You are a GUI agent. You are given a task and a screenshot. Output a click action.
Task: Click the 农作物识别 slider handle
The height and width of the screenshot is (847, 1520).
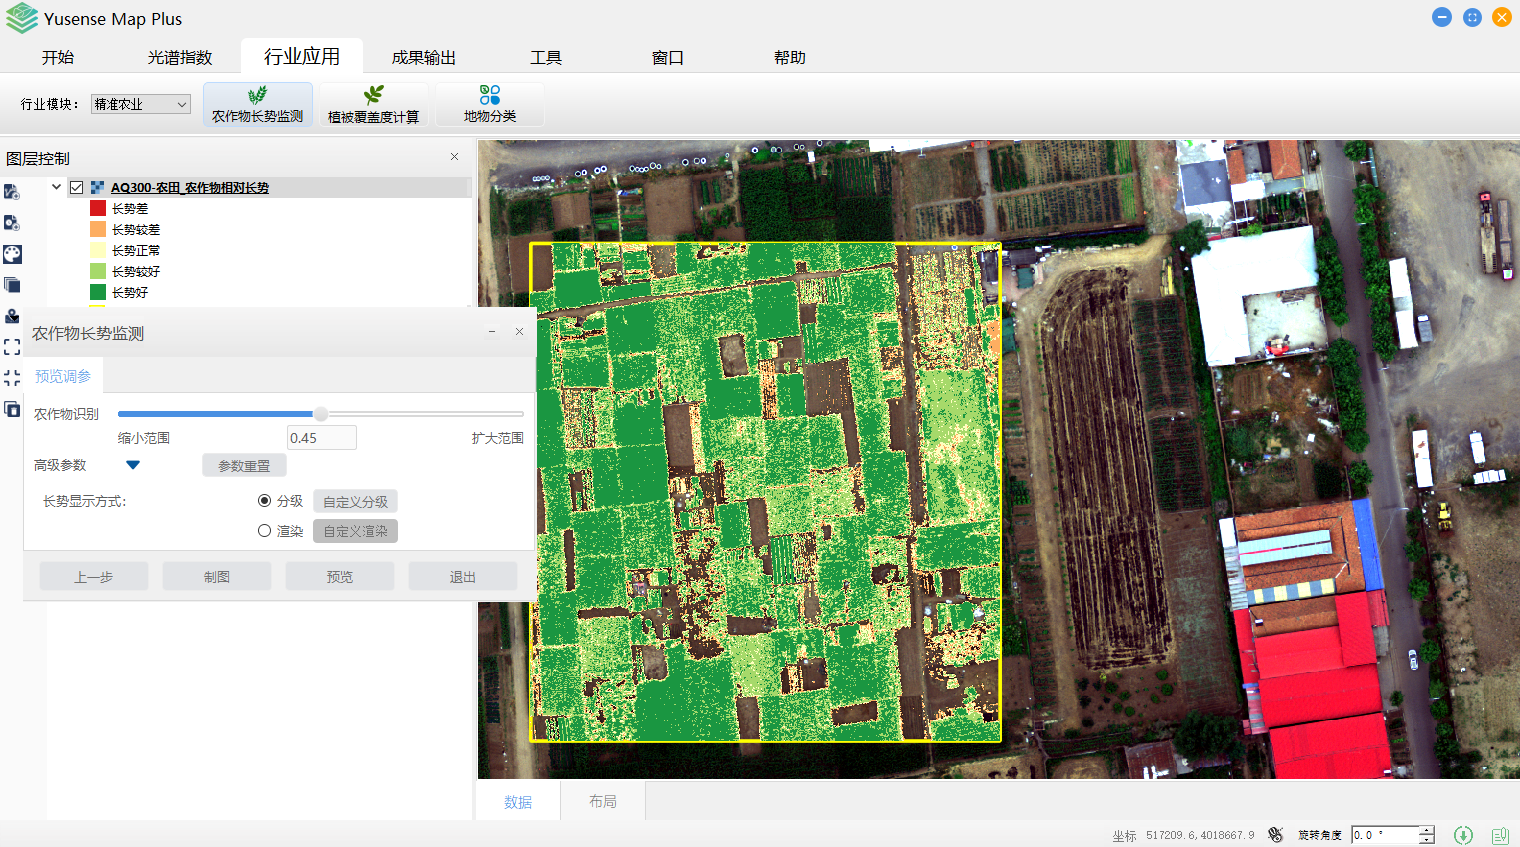pos(321,414)
